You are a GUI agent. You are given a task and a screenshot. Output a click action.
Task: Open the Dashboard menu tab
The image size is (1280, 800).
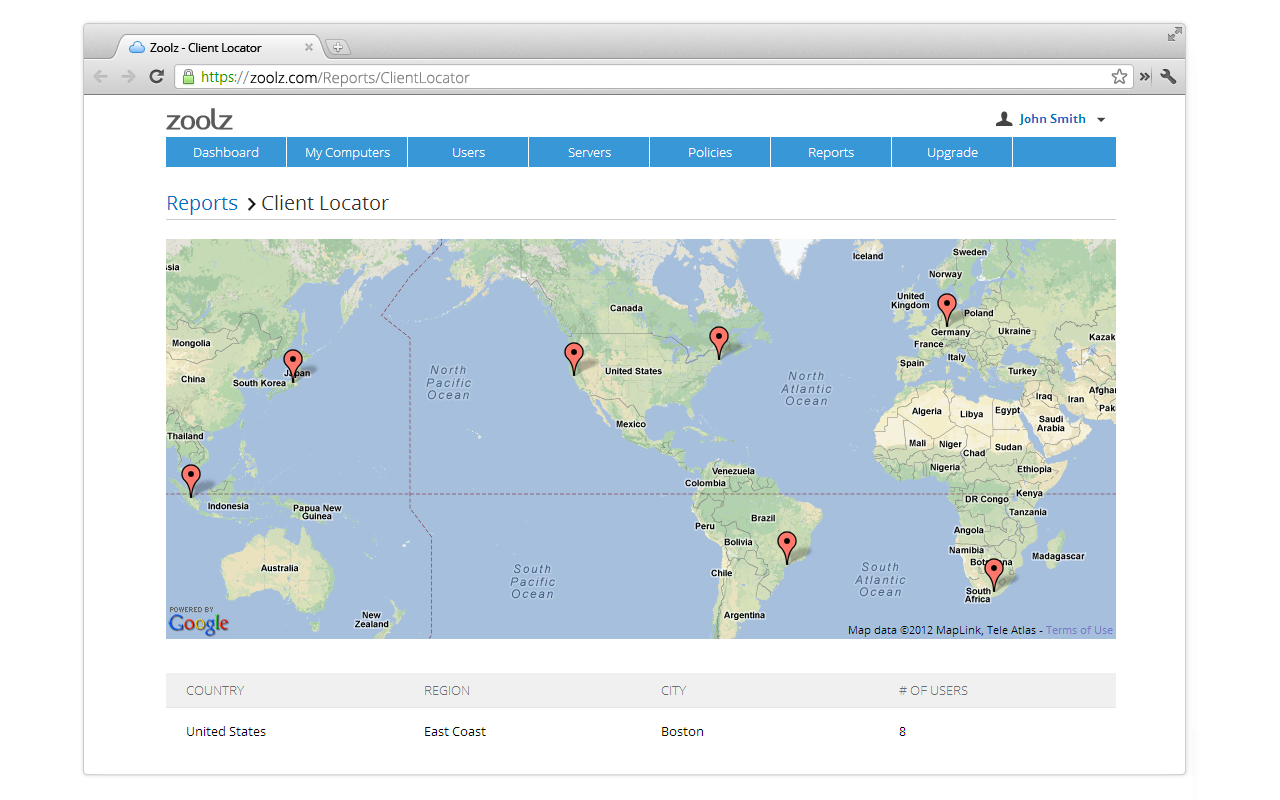pos(226,153)
